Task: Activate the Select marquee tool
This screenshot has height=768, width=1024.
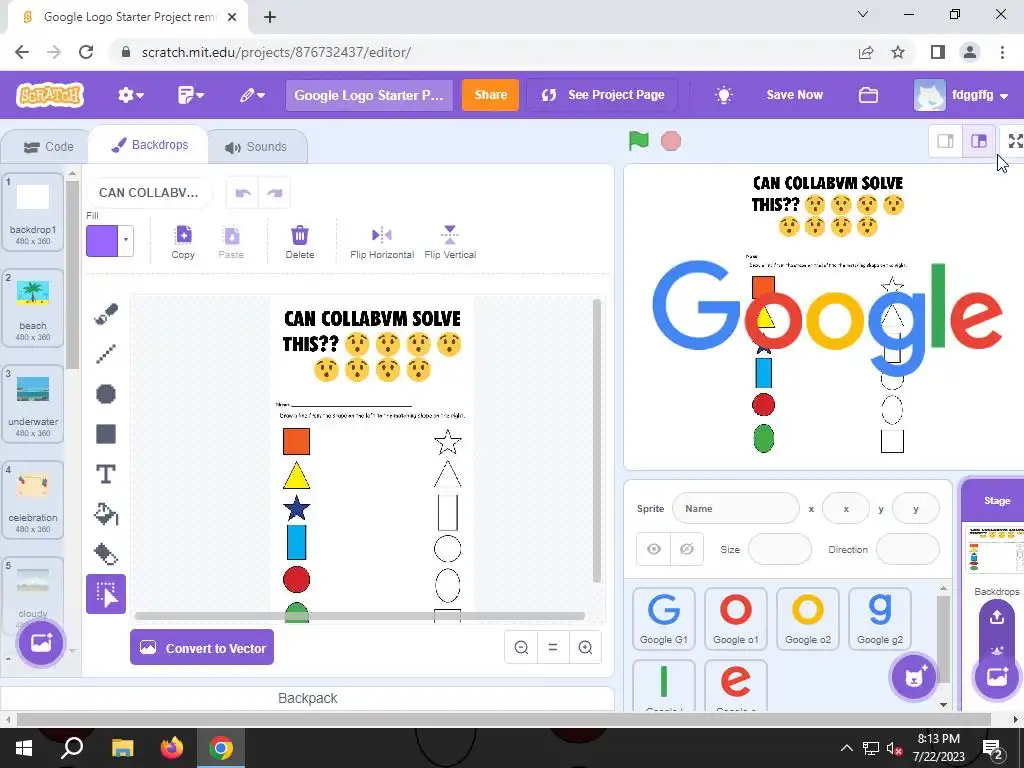Action: [106, 594]
